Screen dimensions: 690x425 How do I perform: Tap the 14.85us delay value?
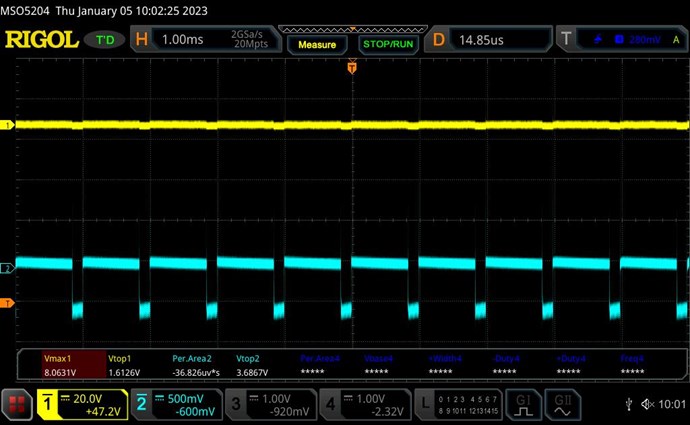click(481, 40)
